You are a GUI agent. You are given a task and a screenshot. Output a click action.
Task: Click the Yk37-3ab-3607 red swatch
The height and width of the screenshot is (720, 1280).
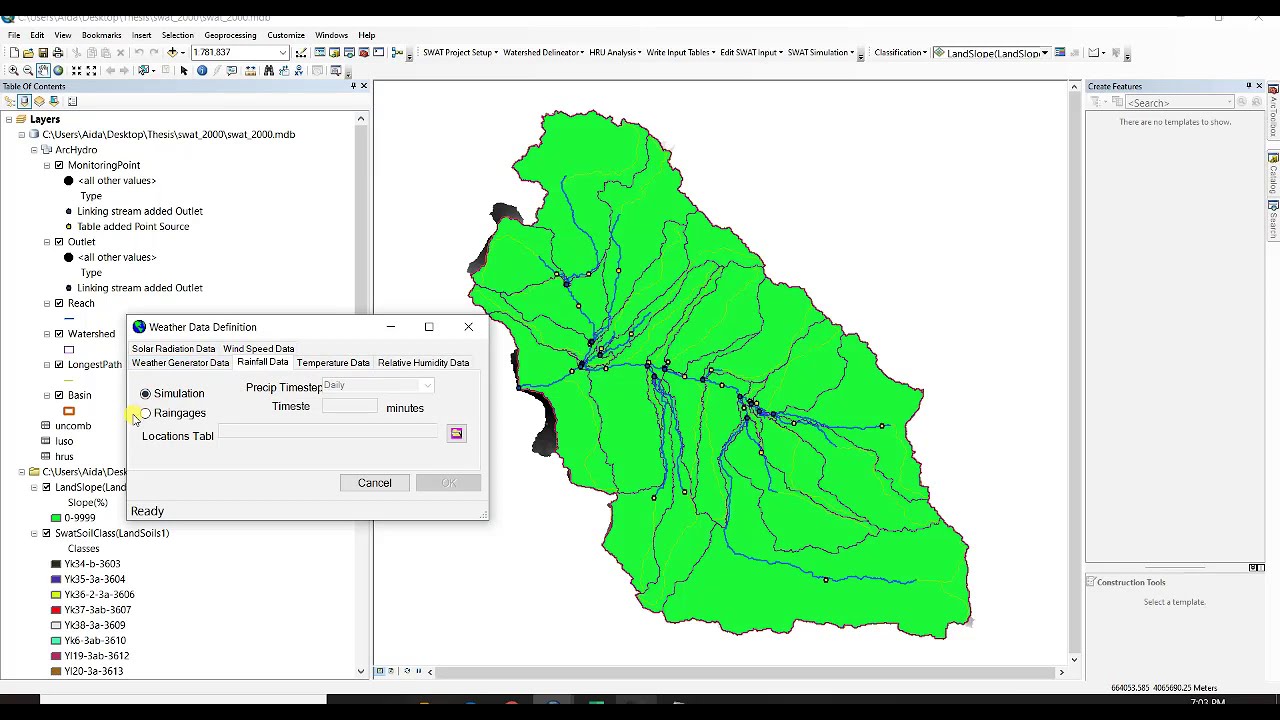click(56, 610)
